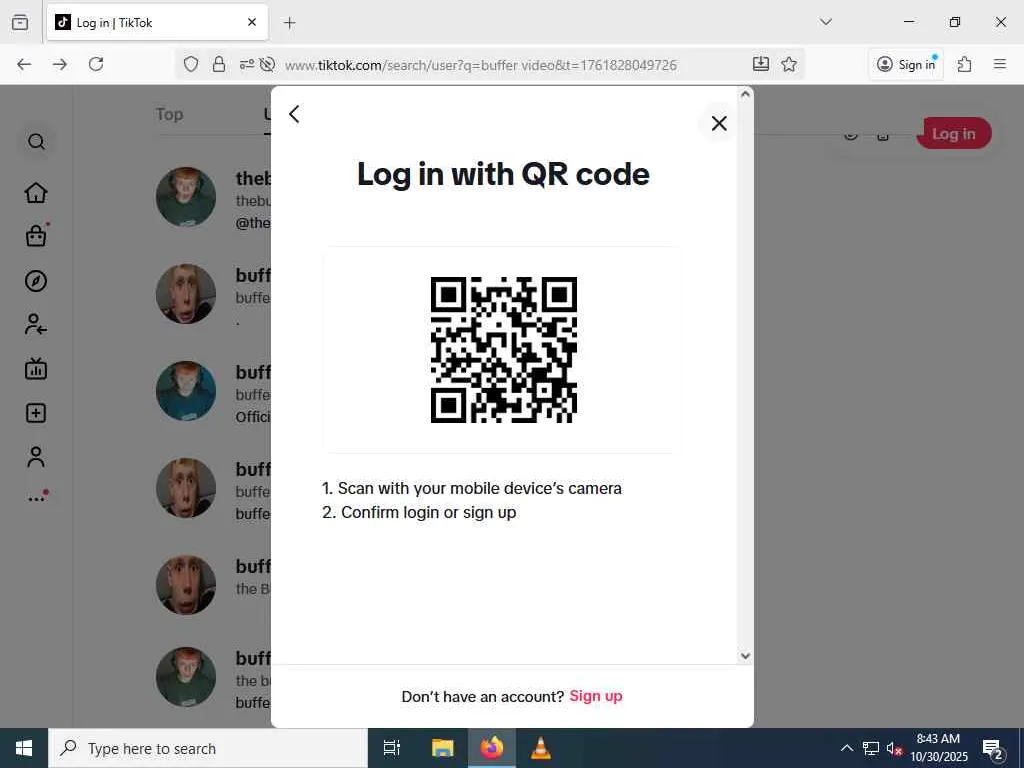Reload the TikTok page
The height and width of the screenshot is (768, 1024).
tap(96, 64)
